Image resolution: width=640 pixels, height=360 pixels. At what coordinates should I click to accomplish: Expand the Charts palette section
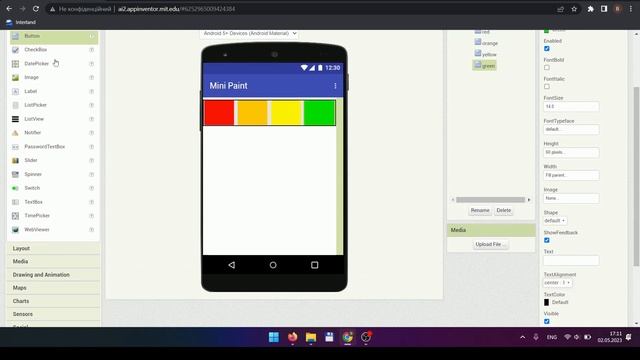click(53, 301)
